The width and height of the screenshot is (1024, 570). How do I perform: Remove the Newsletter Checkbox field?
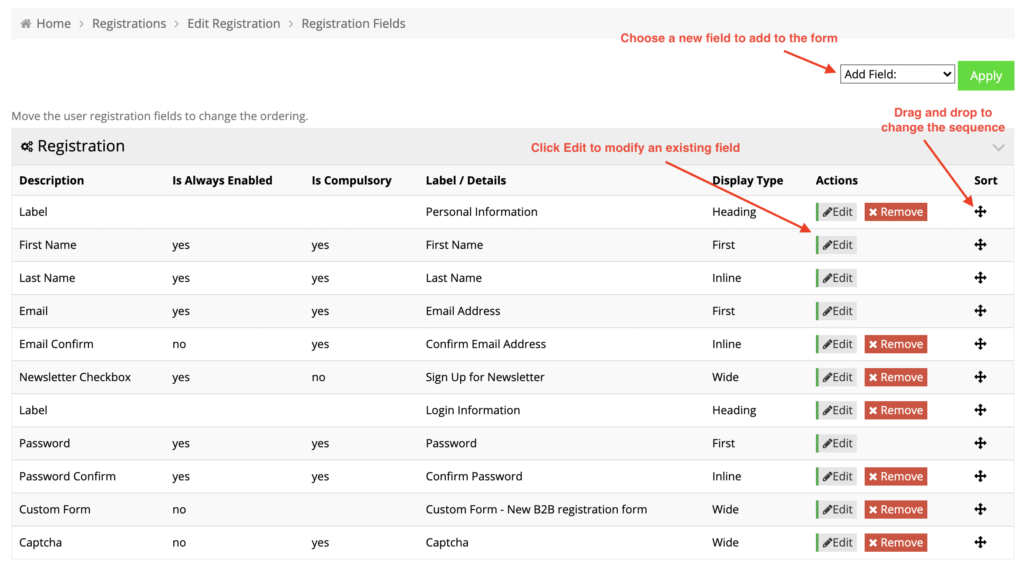click(895, 377)
